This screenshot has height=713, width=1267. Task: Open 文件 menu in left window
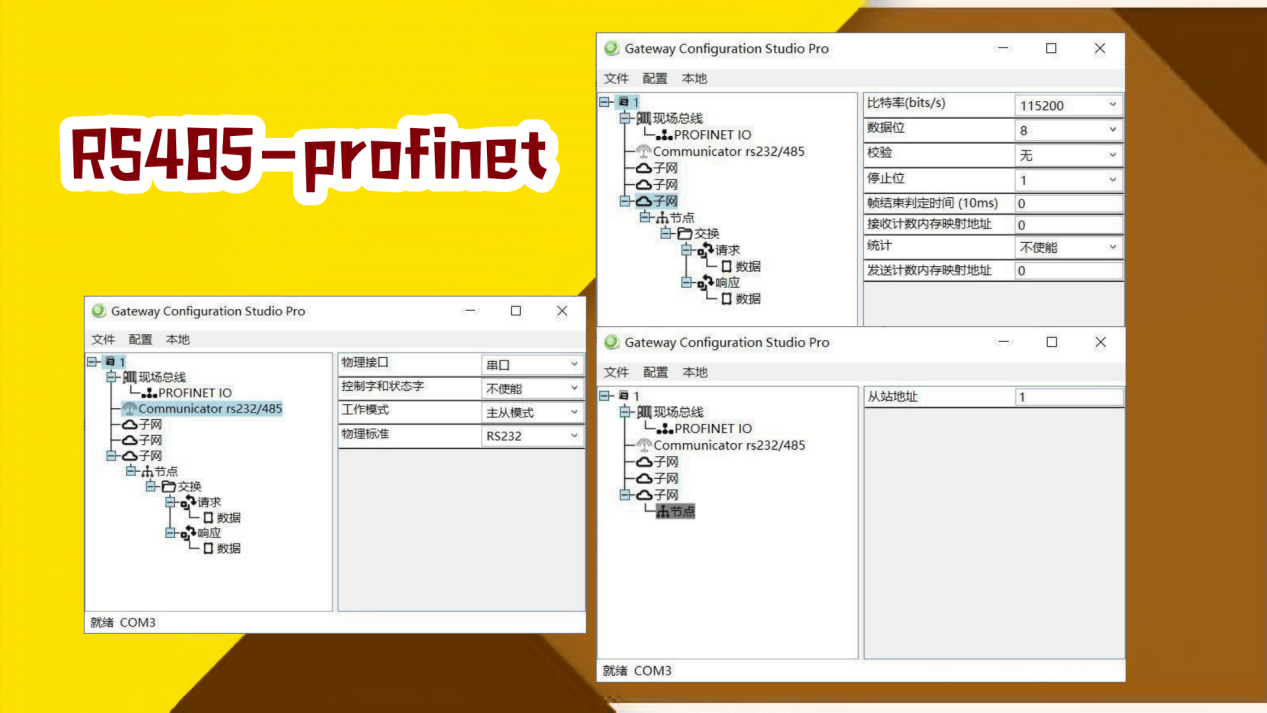[x=103, y=340]
